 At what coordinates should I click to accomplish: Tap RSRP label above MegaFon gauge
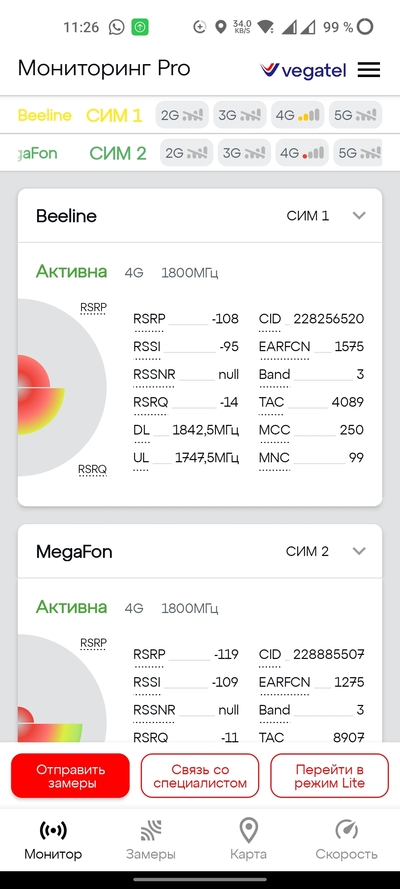click(x=93, y=644)
